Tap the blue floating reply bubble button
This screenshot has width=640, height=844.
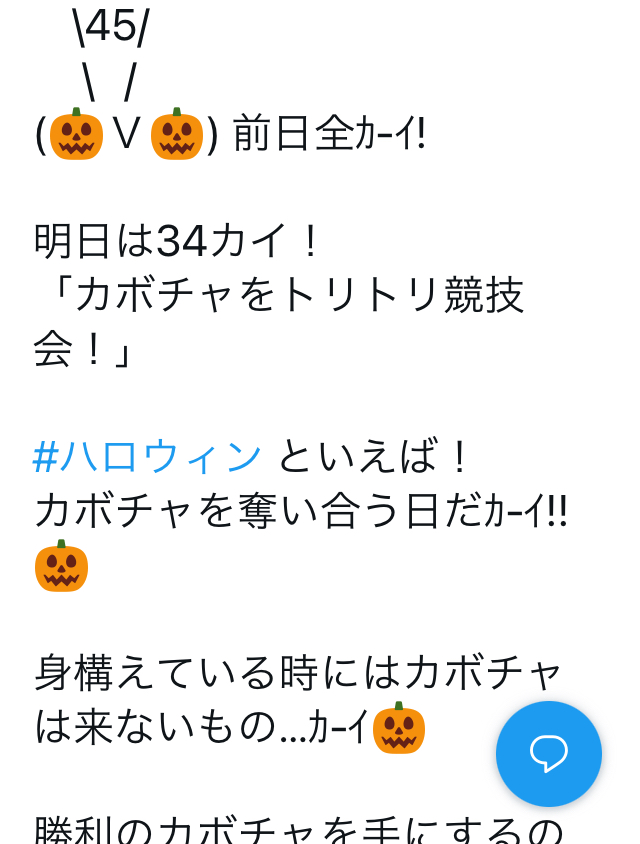(548, 753)
